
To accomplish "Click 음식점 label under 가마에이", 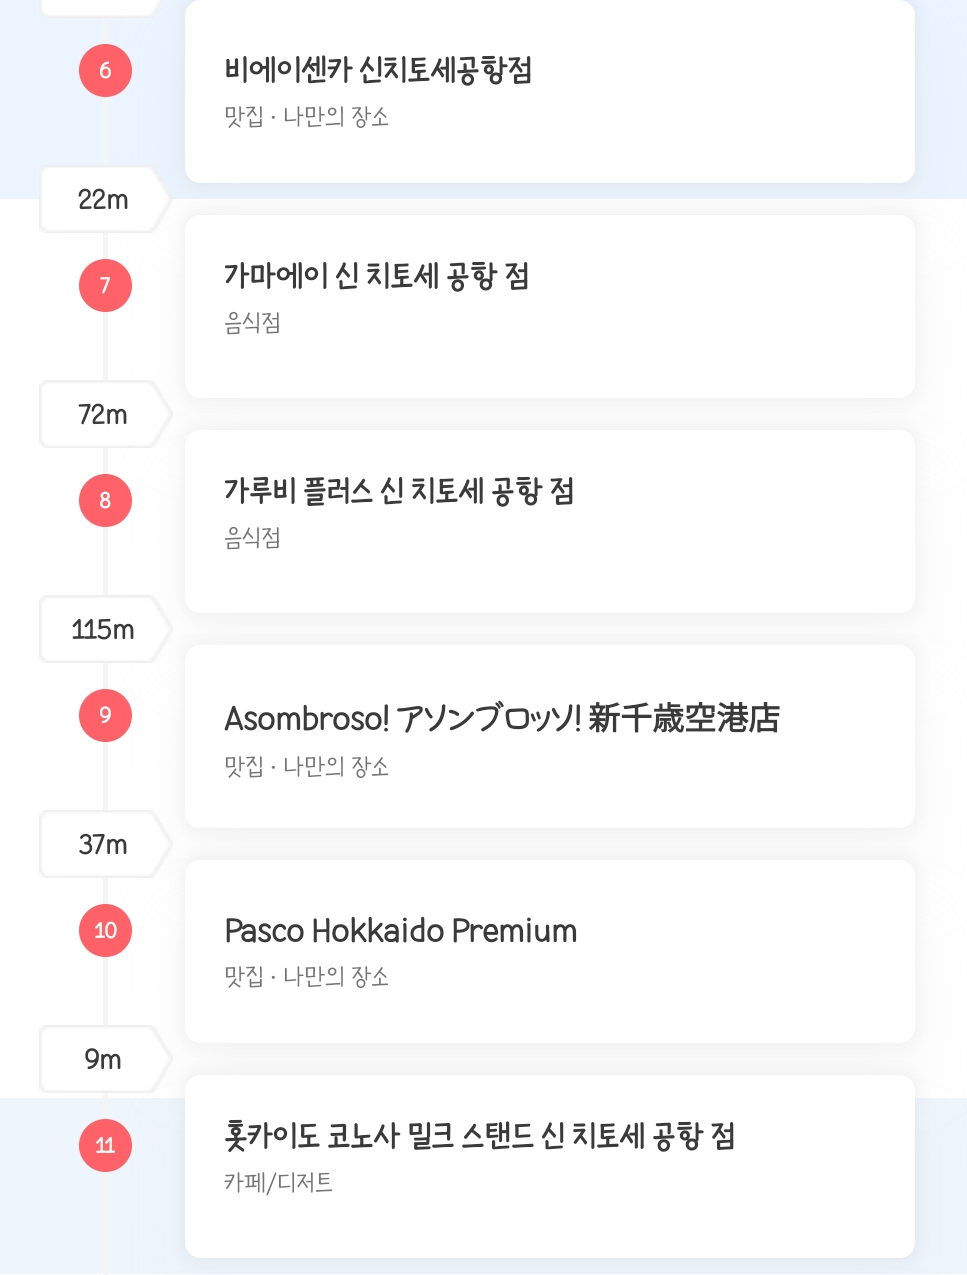I will point(252,323).
